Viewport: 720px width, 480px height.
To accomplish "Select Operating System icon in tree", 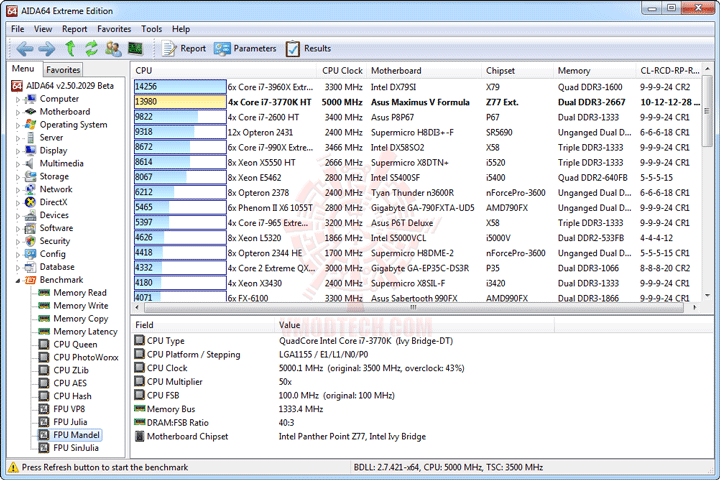I will 31,124.
